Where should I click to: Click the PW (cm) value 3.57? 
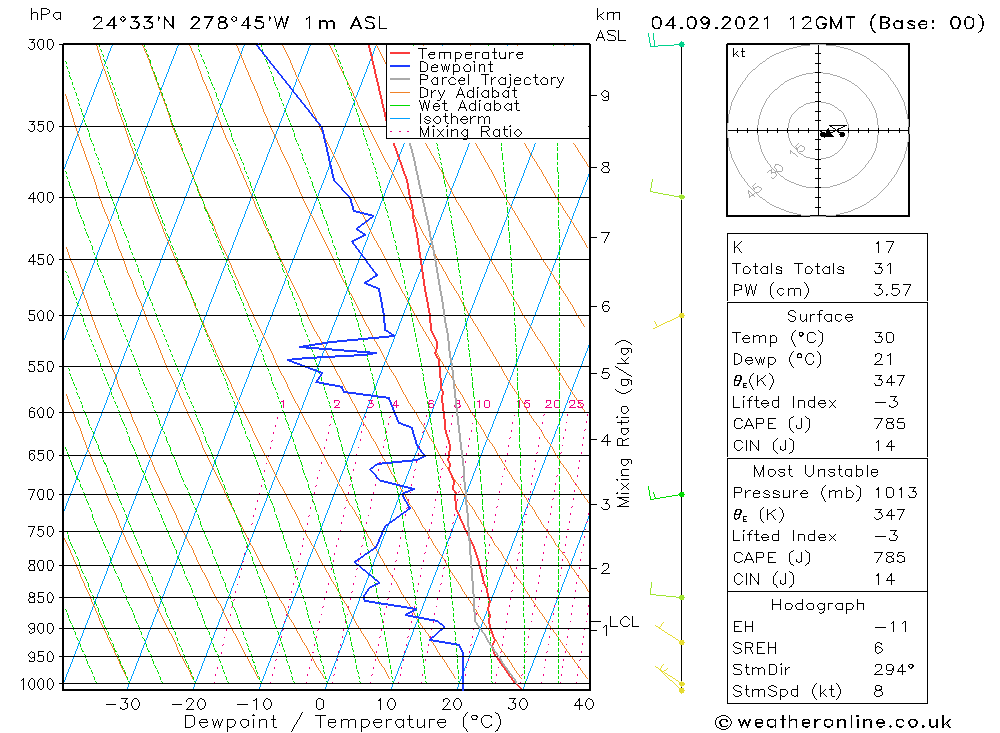(892, 290)
